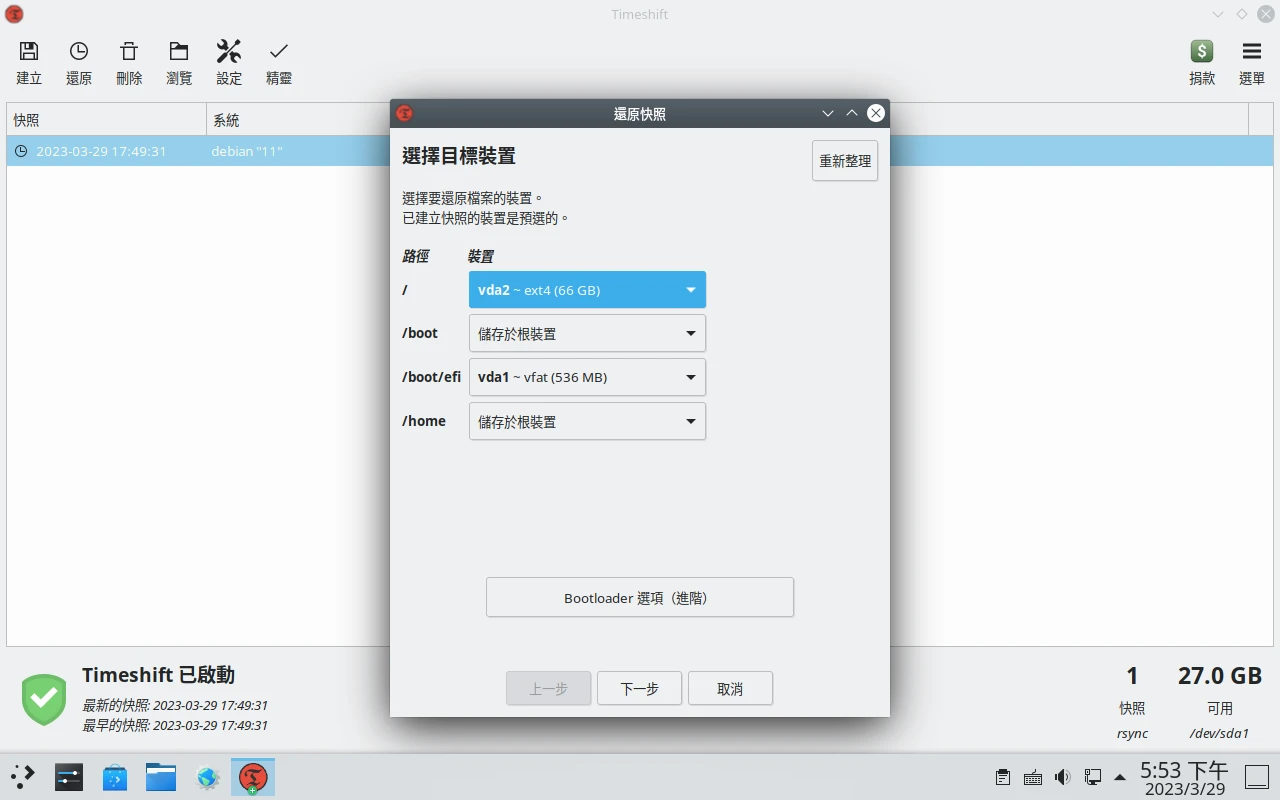Expand the /boot/efi vda1 dropdown
The height and width of the screenshot is (800, 1280).
click(x=587, y=377)
